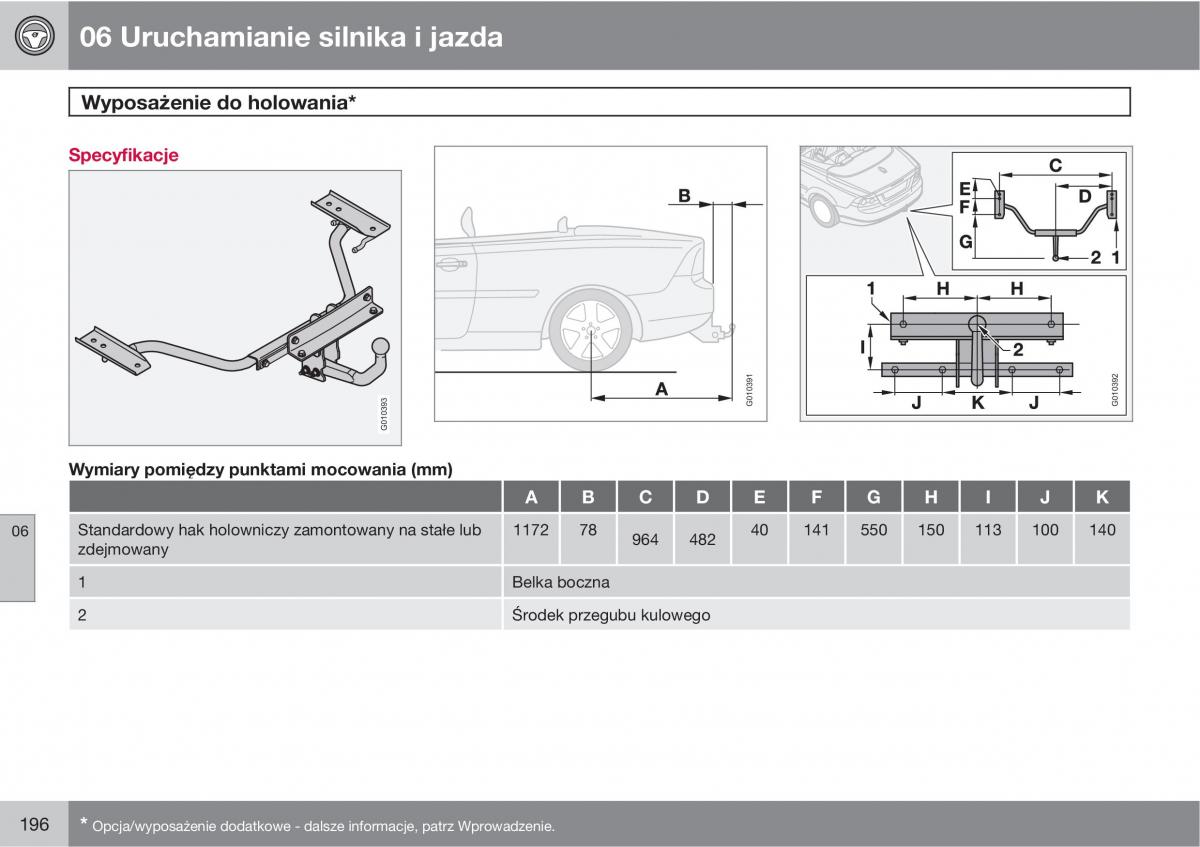Image resolution: width=1200 pixels, height=847 pixels.
Task: Click the value 1172 in the table
Action: (531, 530)
